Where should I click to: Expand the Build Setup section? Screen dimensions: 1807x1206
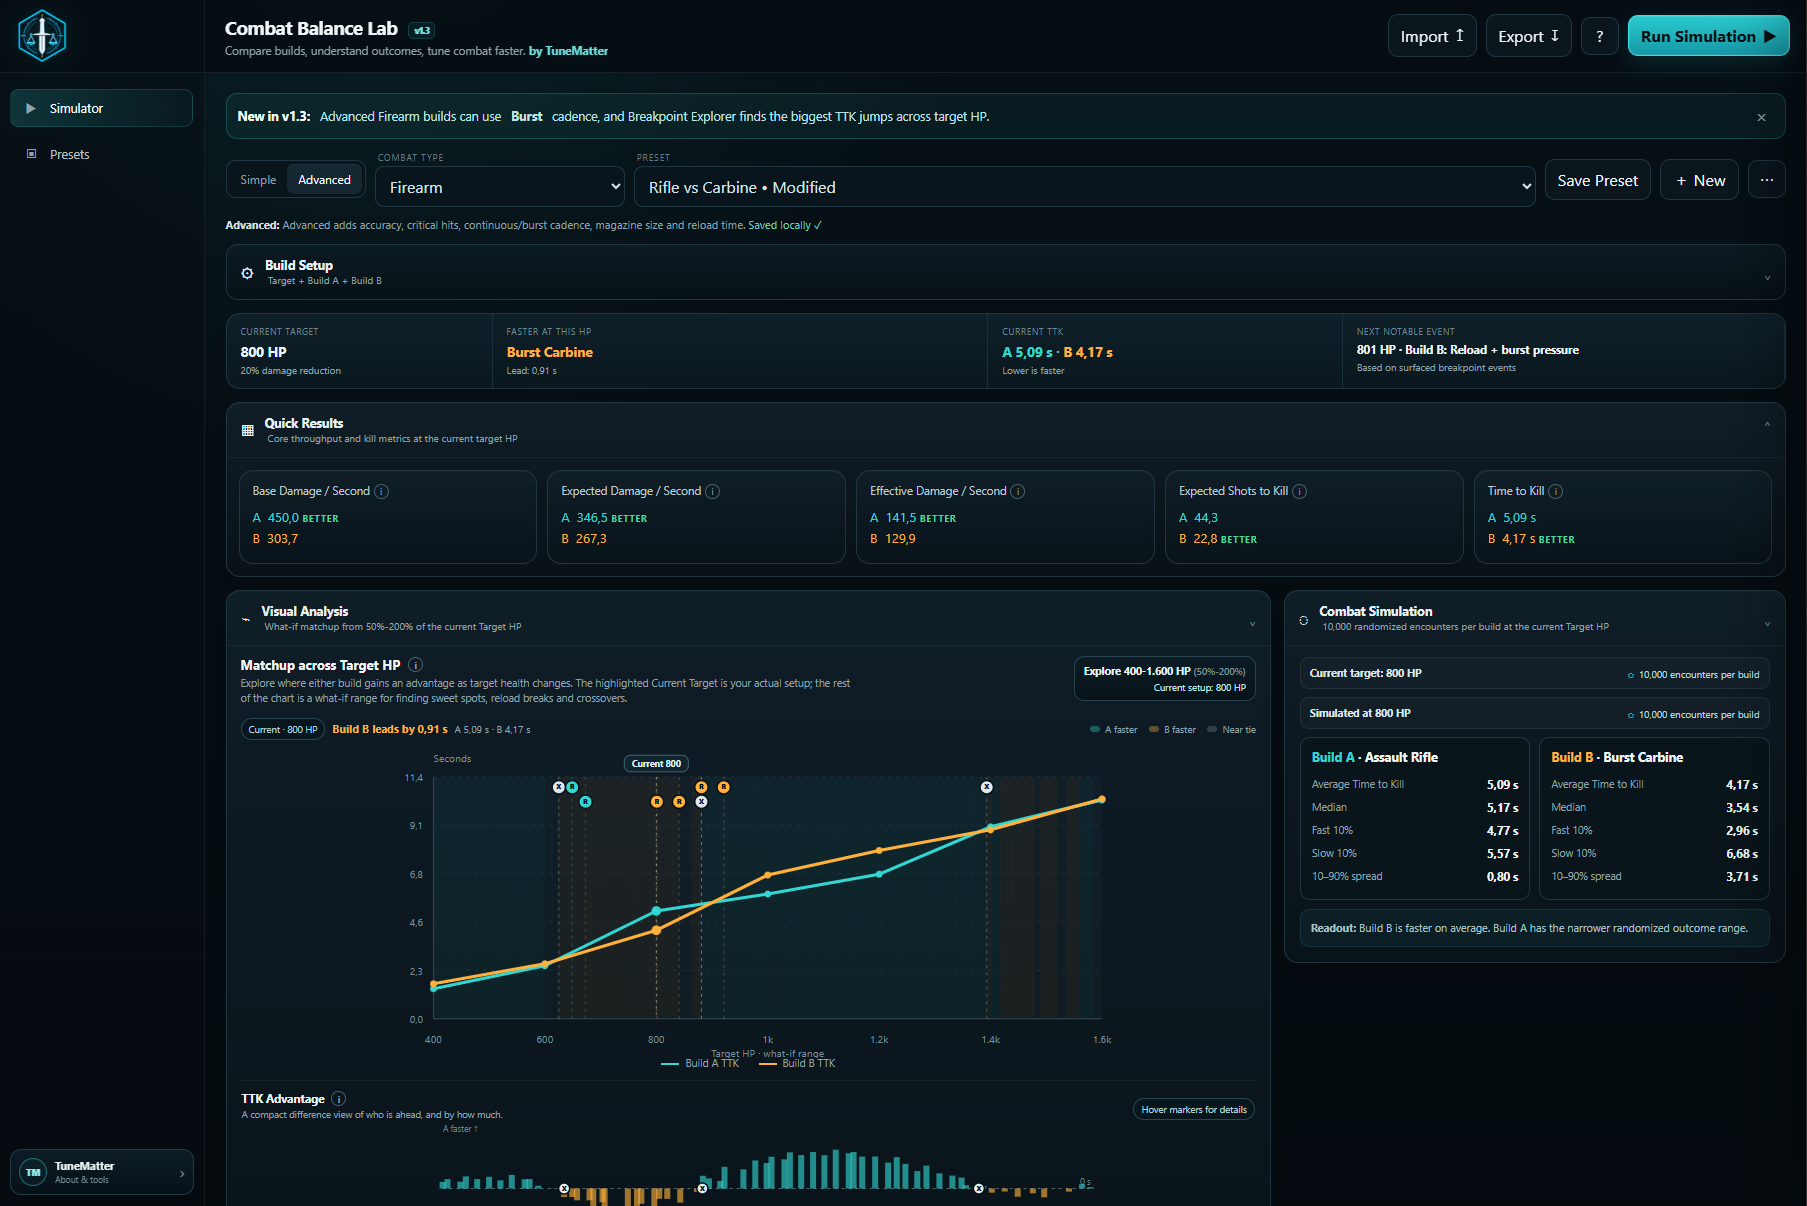pyautogui.click(x=1005, y=272)
